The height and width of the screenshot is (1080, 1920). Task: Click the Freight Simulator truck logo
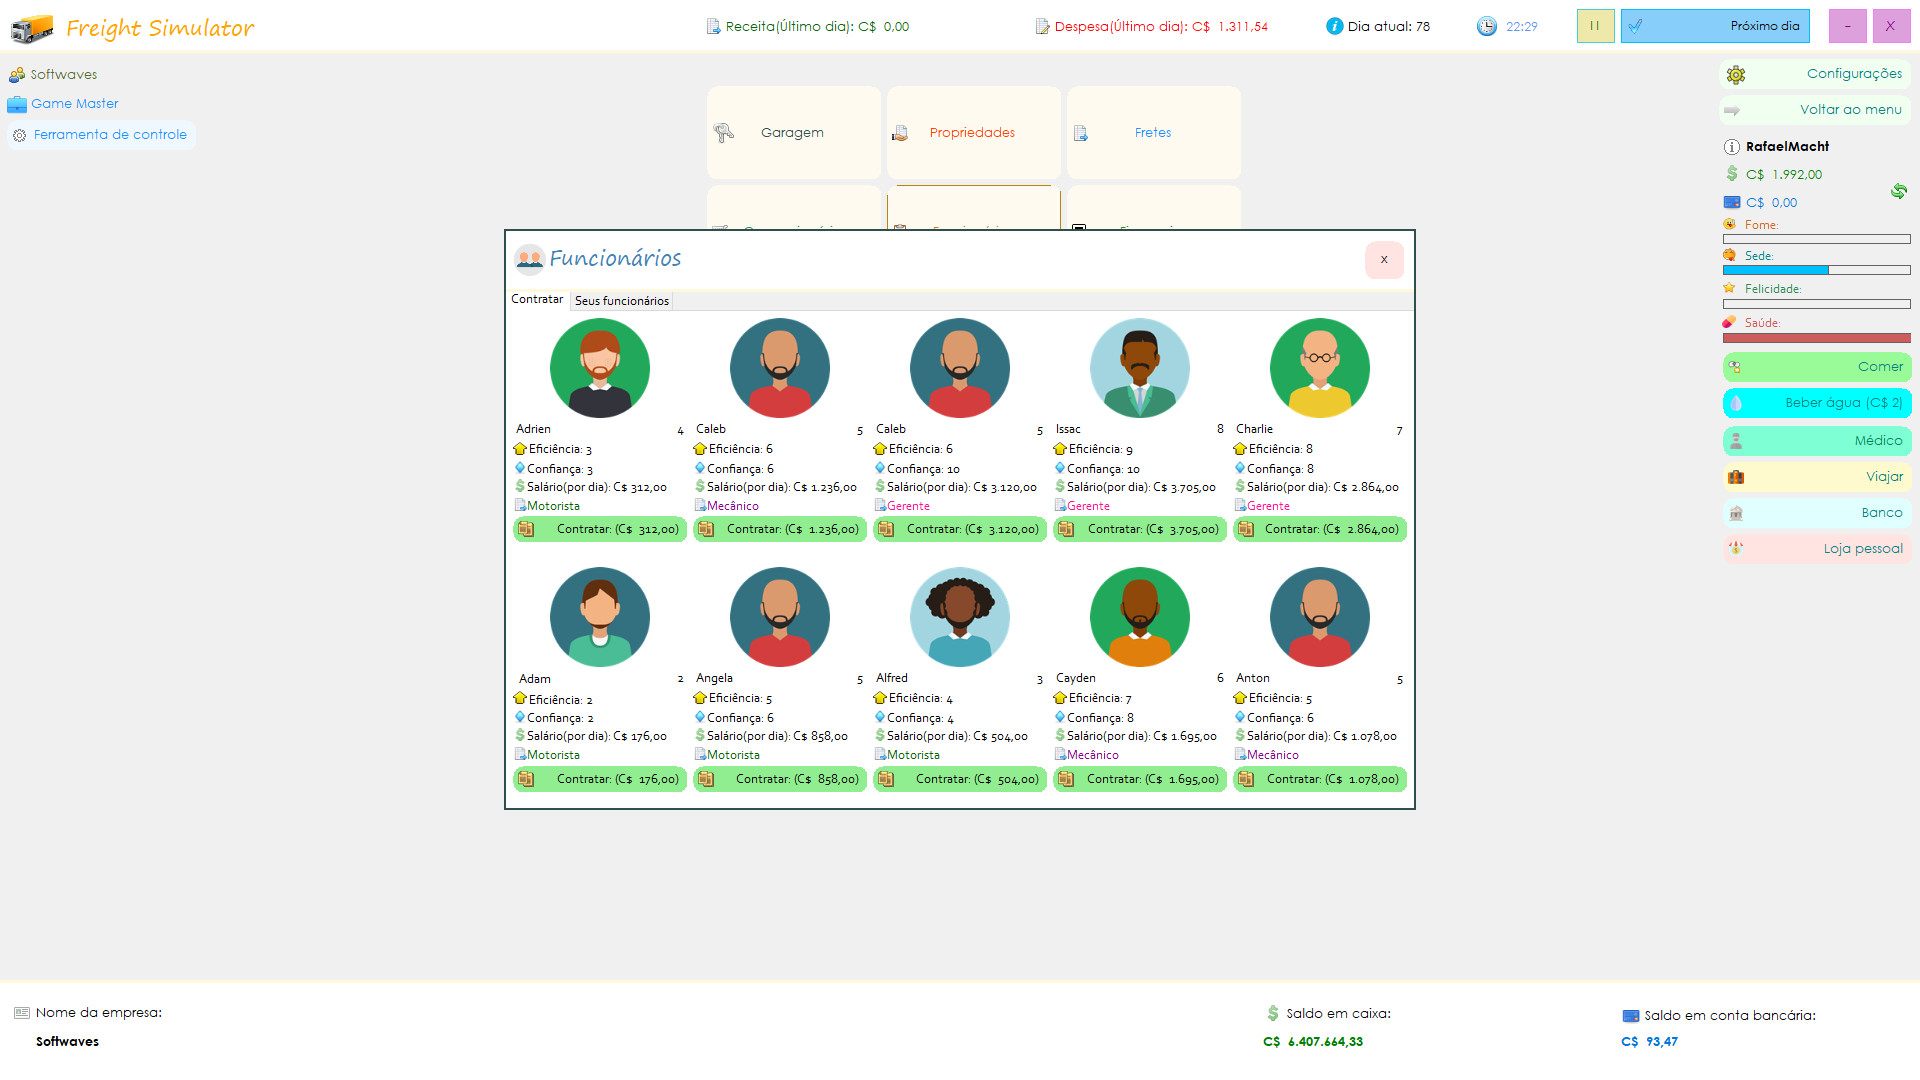[x=32, y=28]
